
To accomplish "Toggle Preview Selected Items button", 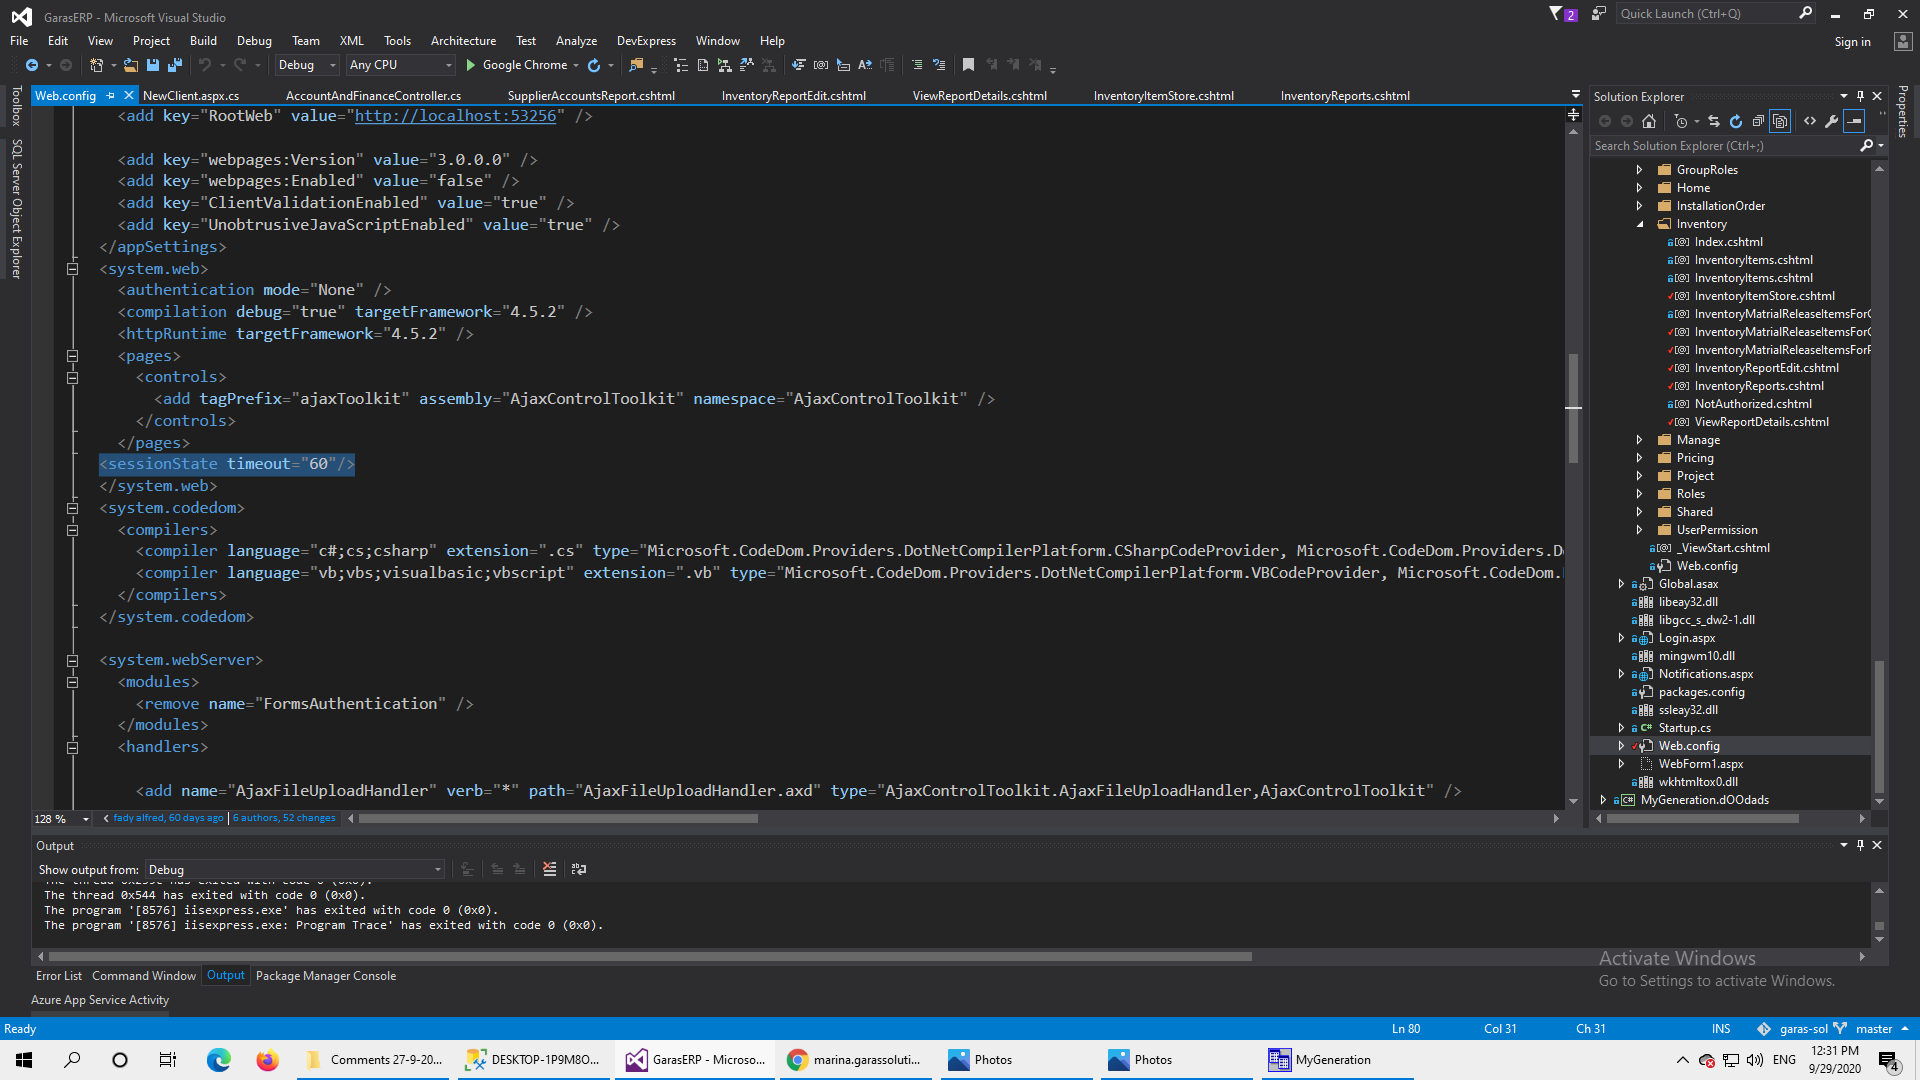I will [x=1854, y=121].
